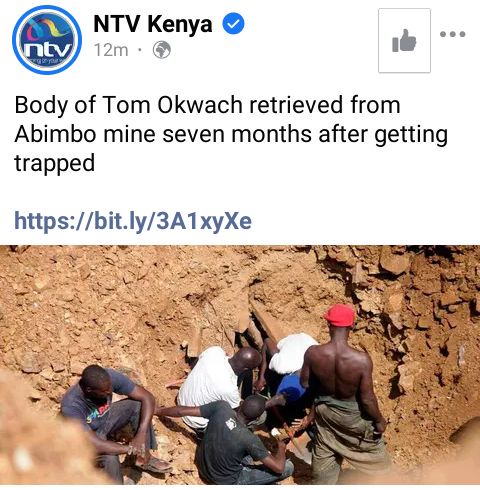Tap the man wearing red cap in photo

(347, 390)
